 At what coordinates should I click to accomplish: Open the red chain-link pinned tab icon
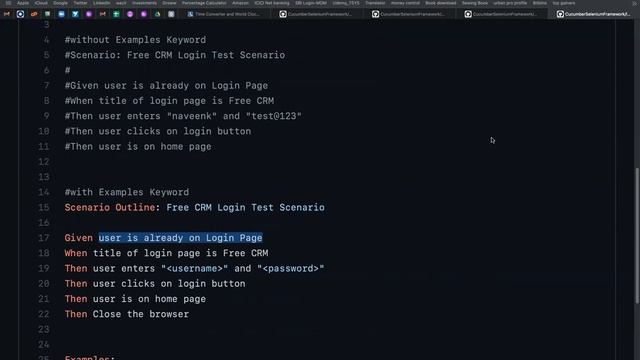click(34, 14)
